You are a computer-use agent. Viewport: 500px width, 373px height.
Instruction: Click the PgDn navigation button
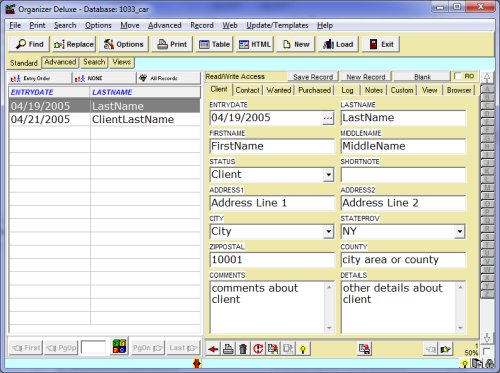(148, 348)
